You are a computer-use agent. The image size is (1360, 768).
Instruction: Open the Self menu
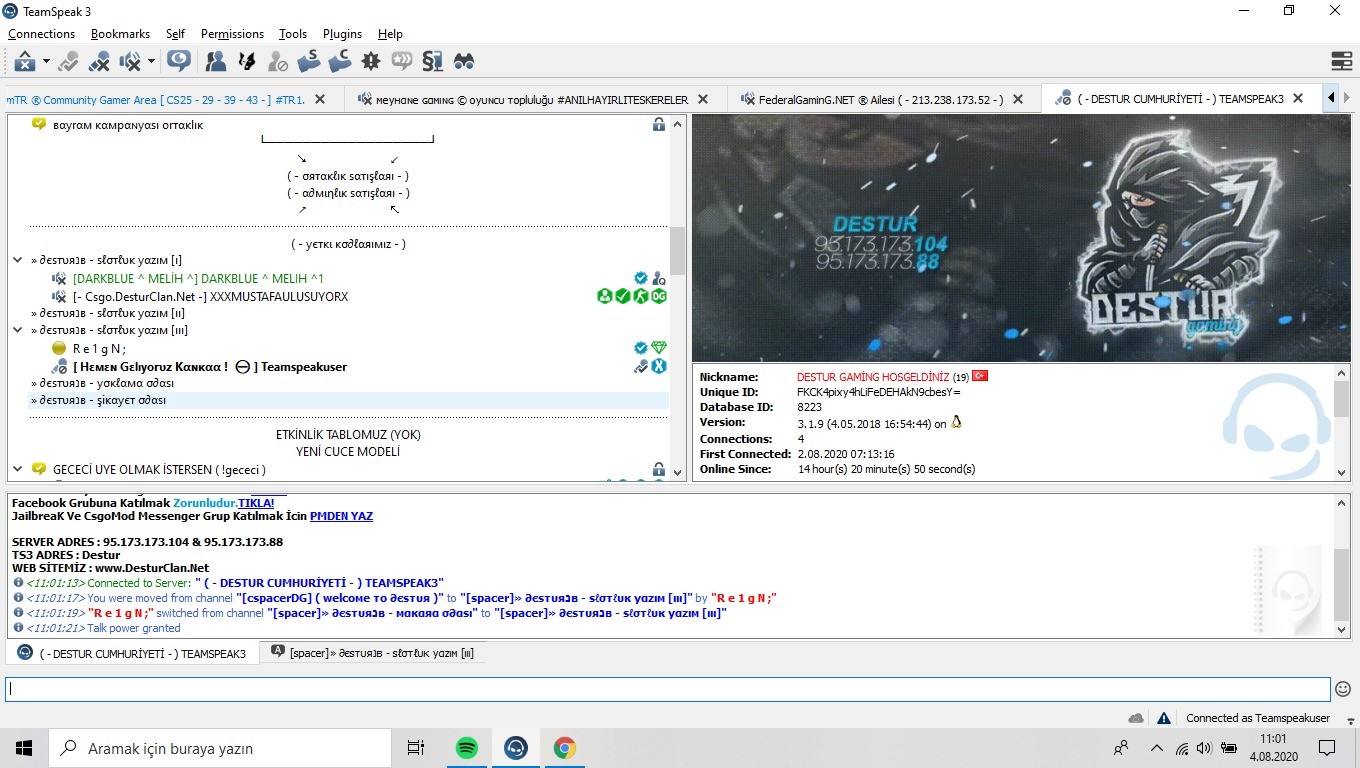point(175,34)
